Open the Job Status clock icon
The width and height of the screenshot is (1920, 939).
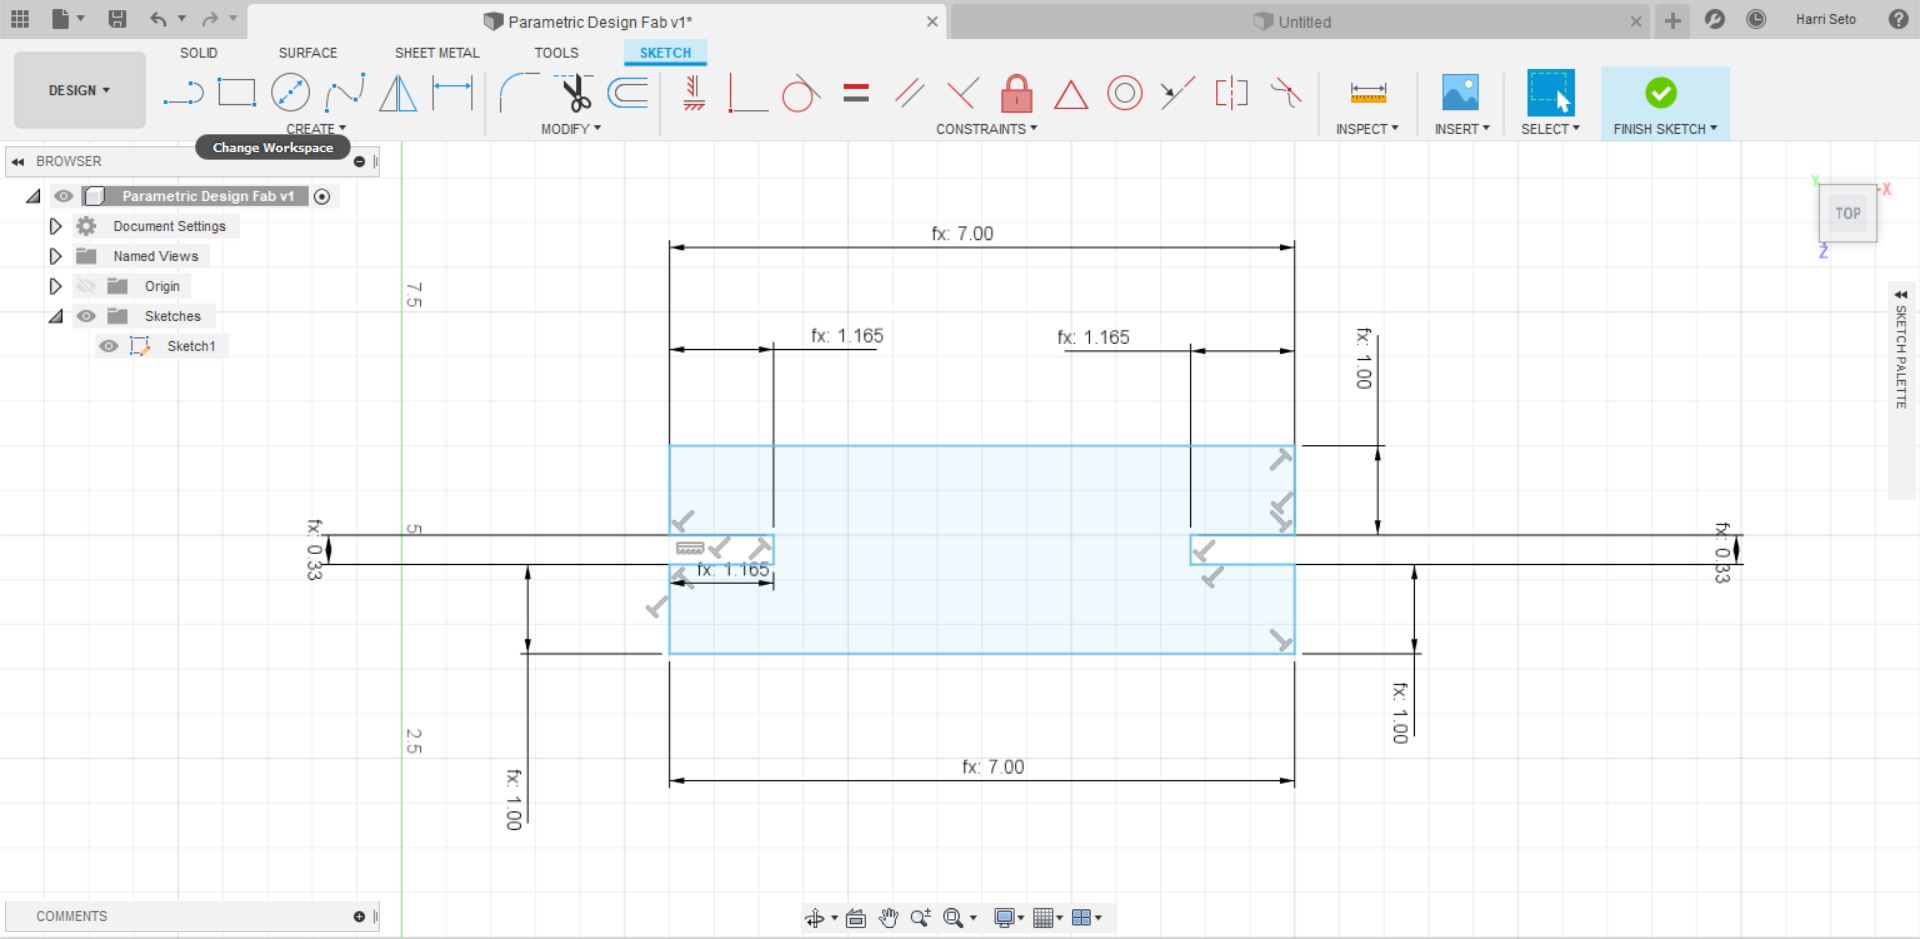pyautogui.click(x=1756, y=19)
